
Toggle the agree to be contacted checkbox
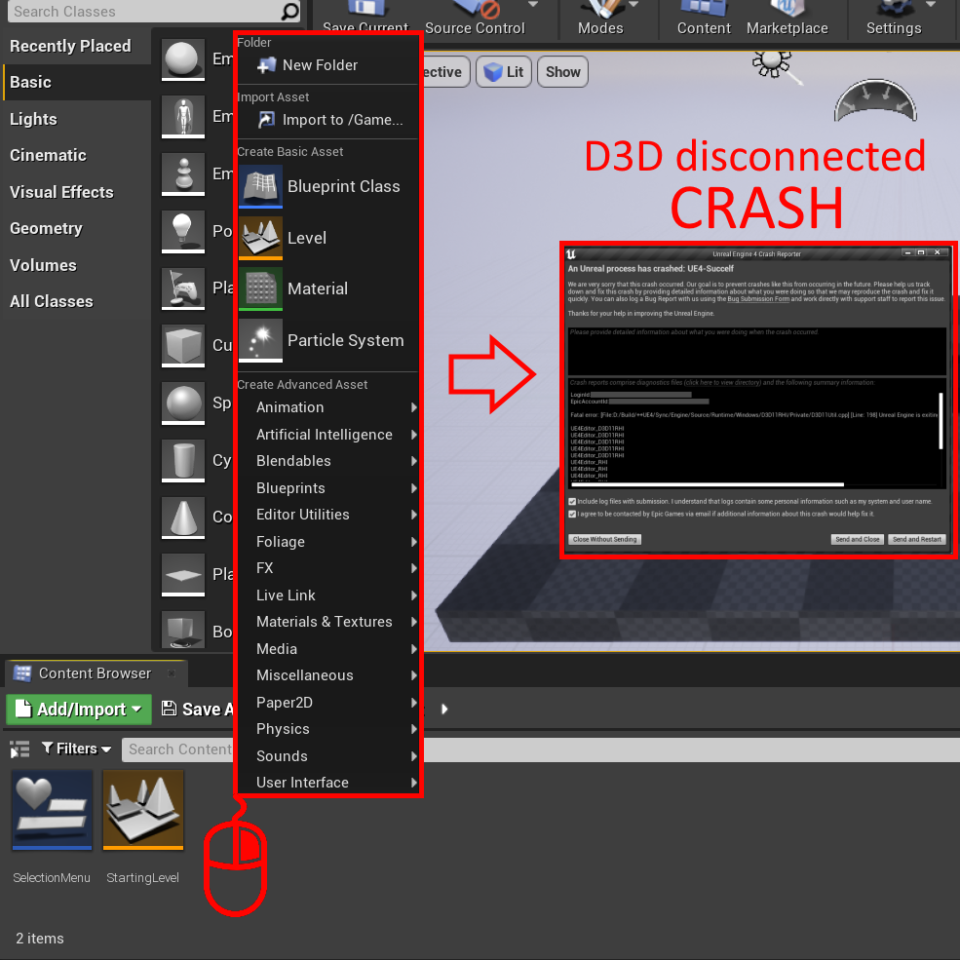pos(572,514)
